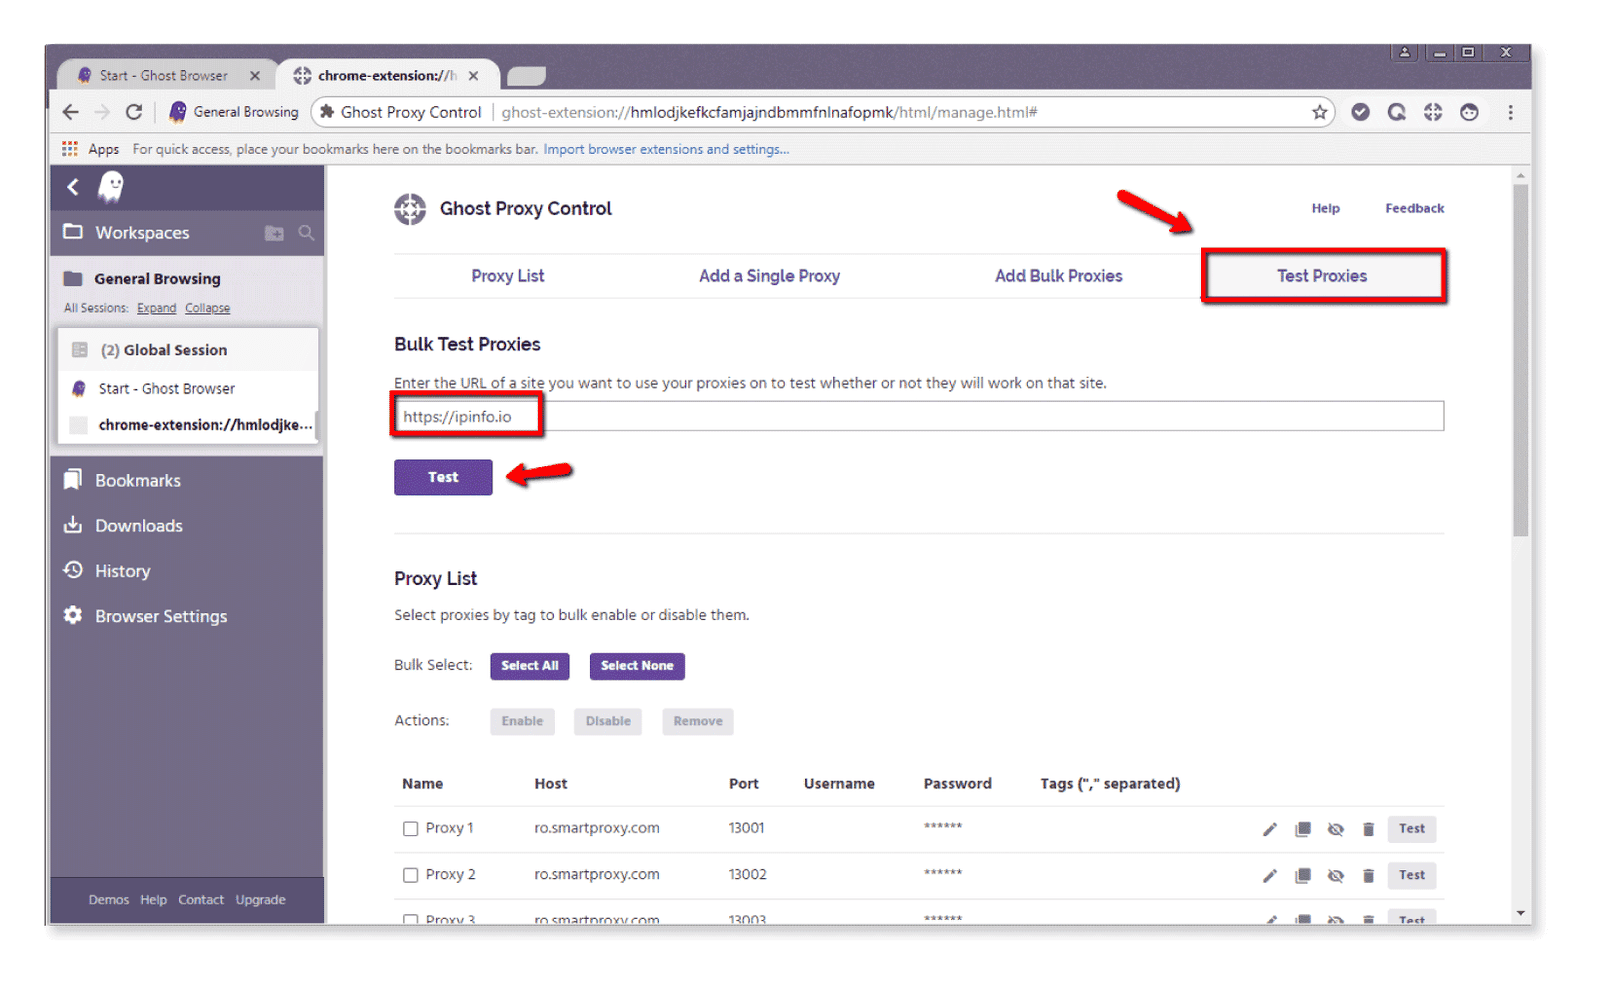The height and width of the screenshot is (989, 1599).
Task: Click Select None button
Action: coord(637,666)
